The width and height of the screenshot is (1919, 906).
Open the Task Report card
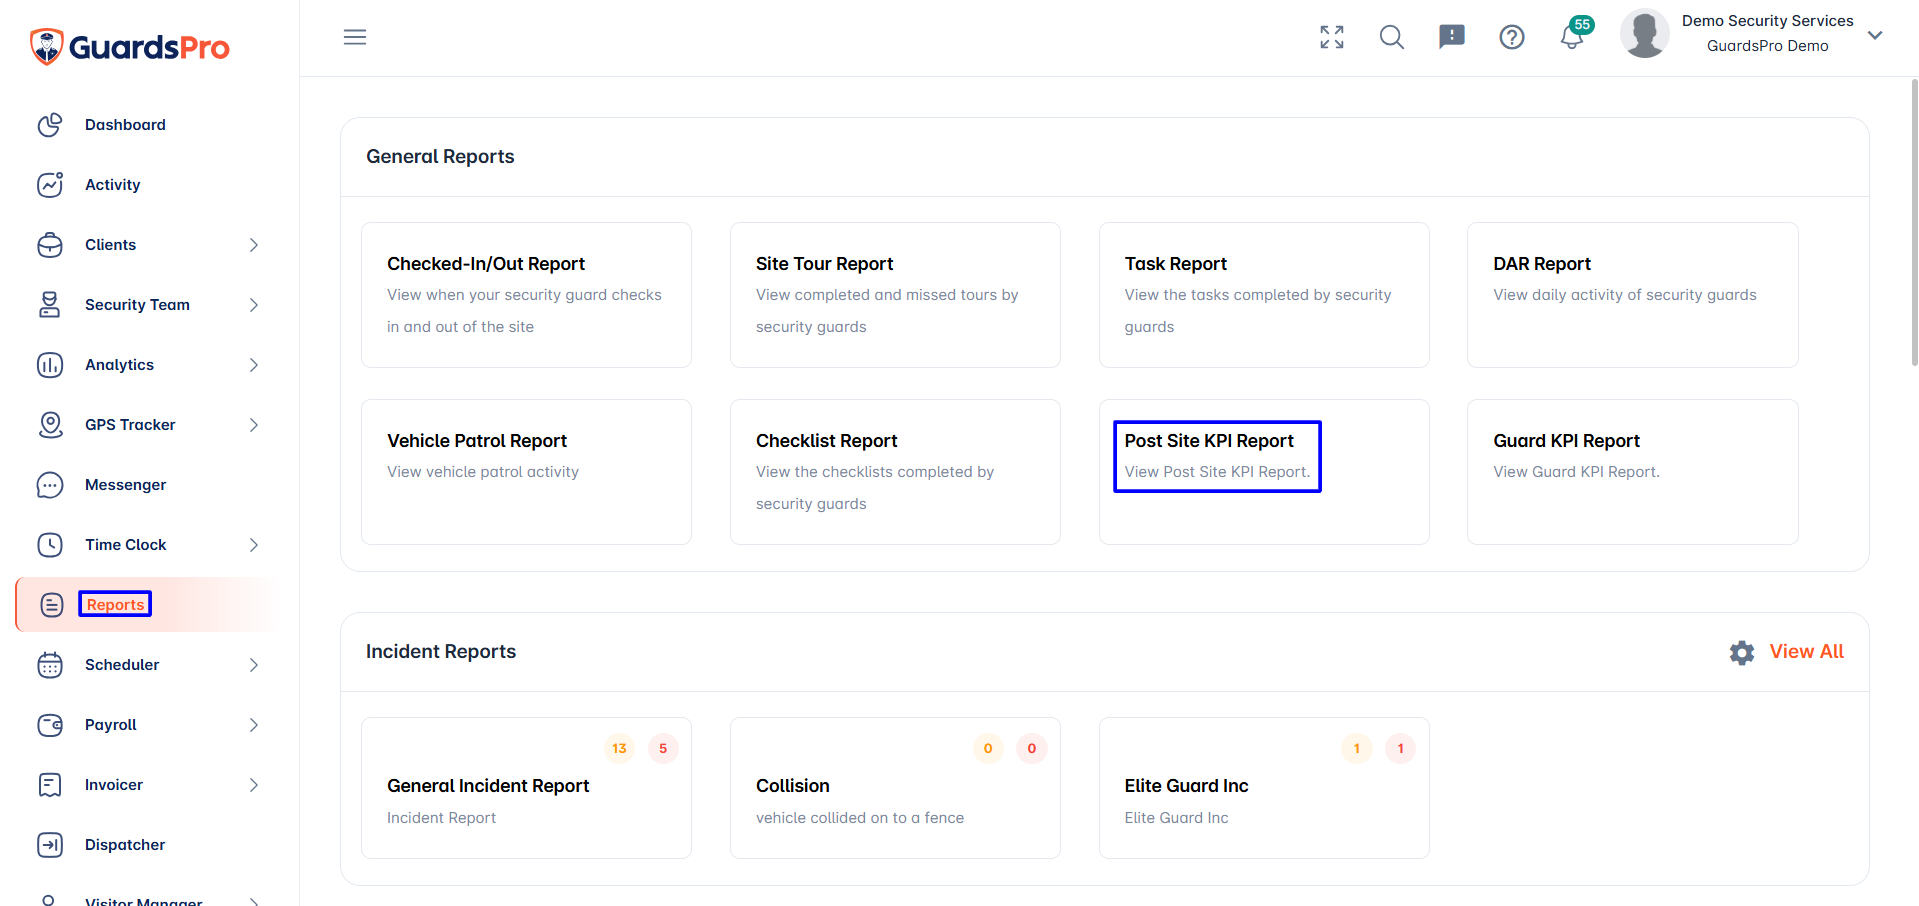point(1264,295)
